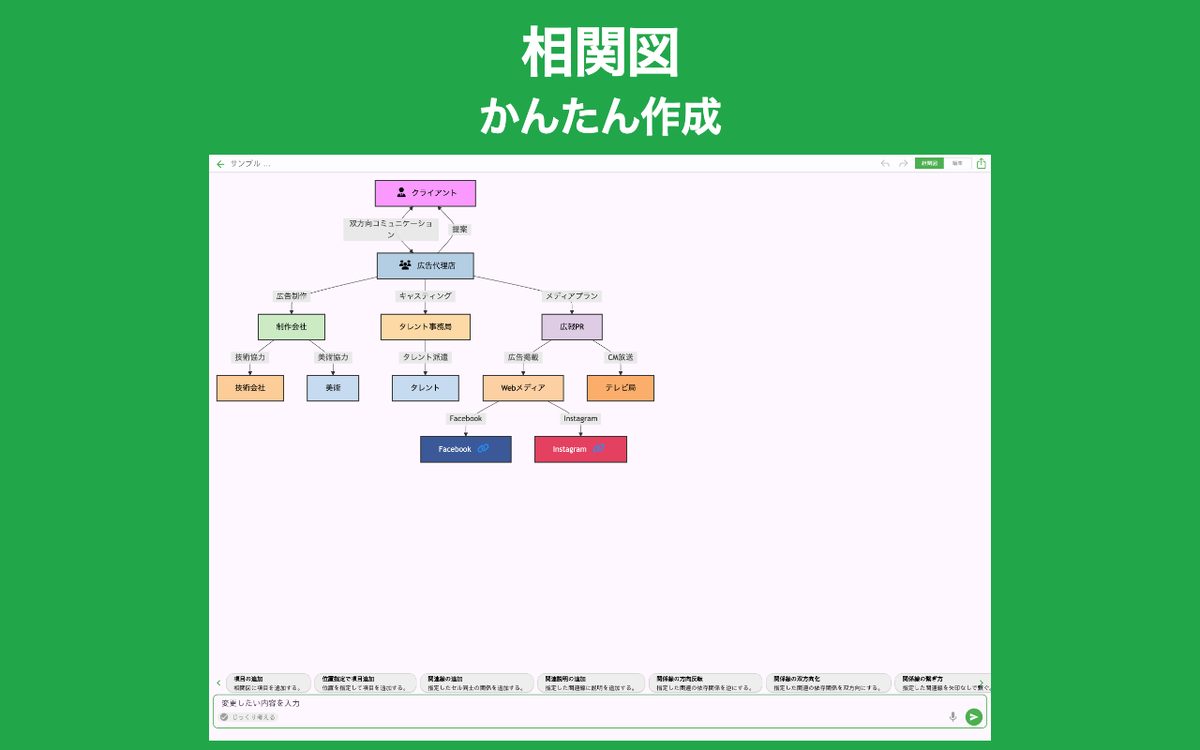Select the 広報PR node
This screenshot has height=750, width=1200.
coord(572,327)
